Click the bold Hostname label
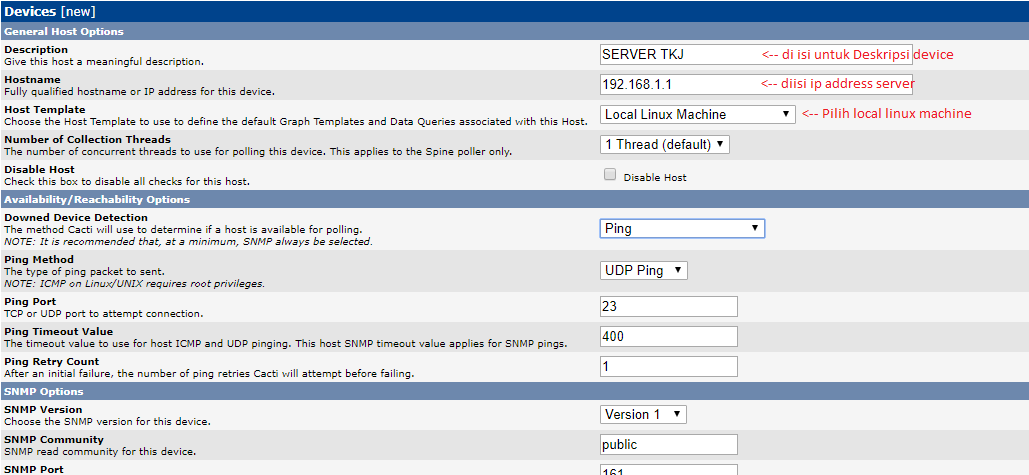The width and height of the screenshot is (1029, 475). click(x=32, y=79)
